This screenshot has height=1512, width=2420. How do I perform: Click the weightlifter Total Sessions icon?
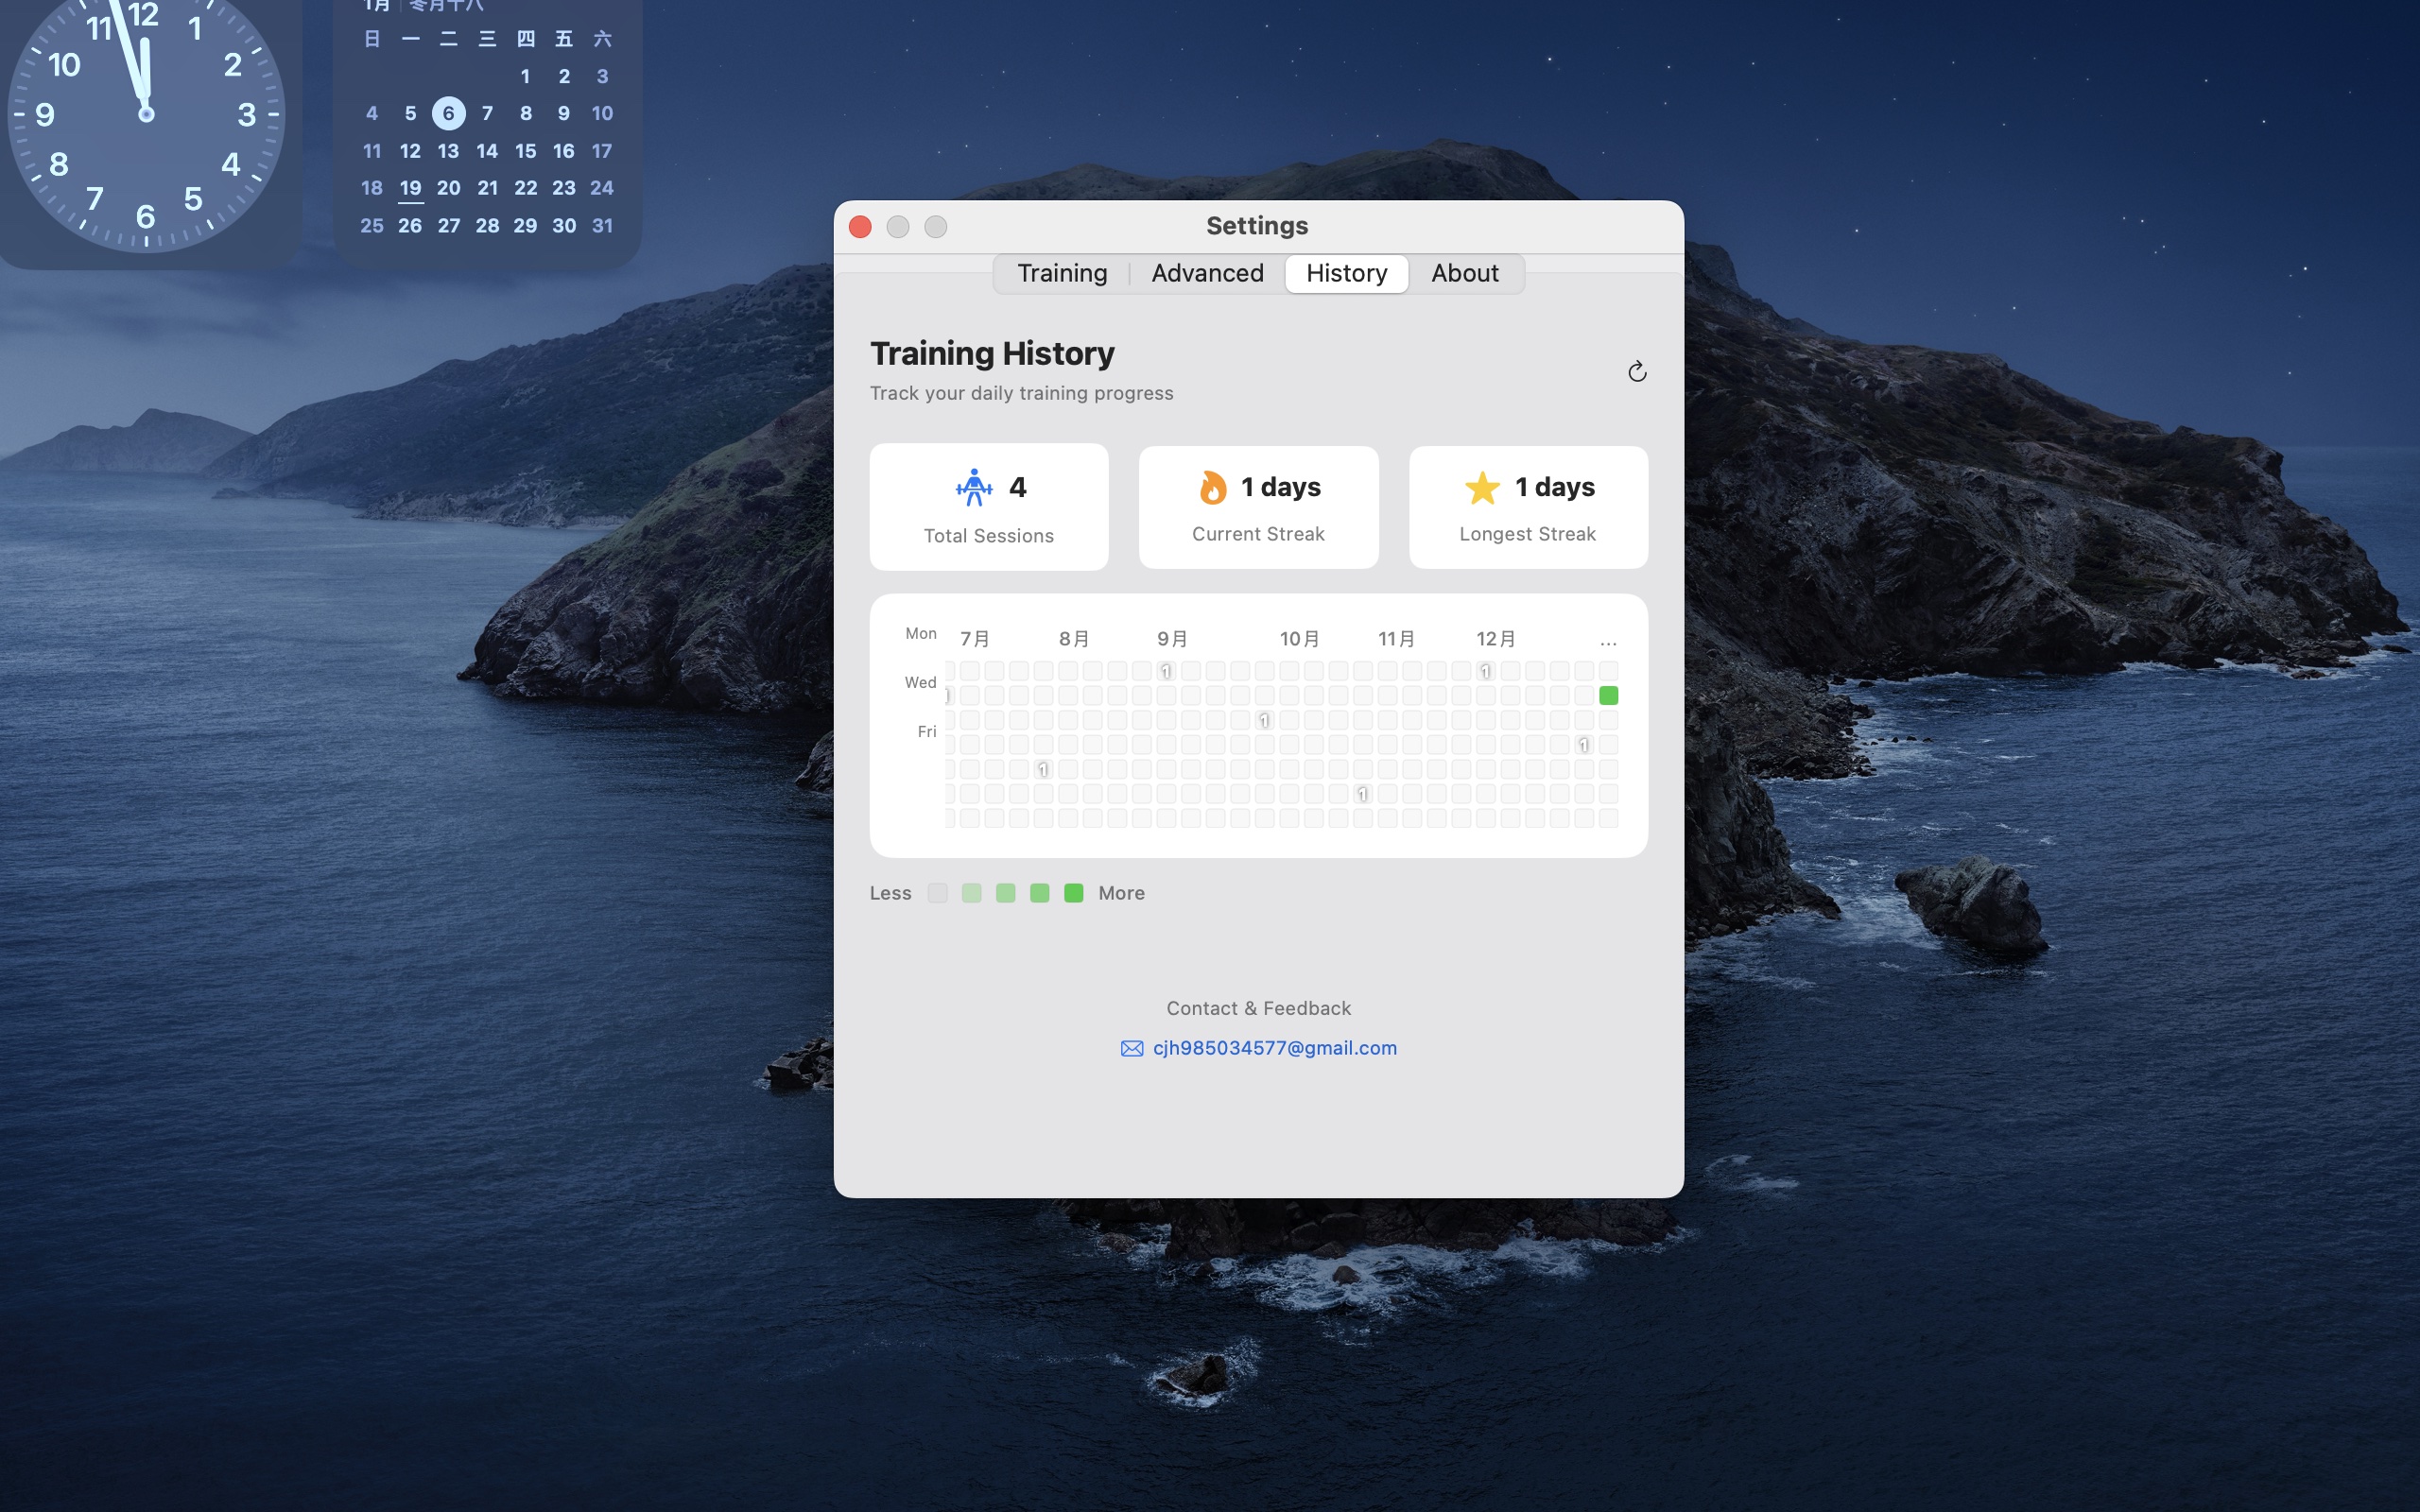tap(973, 488)
